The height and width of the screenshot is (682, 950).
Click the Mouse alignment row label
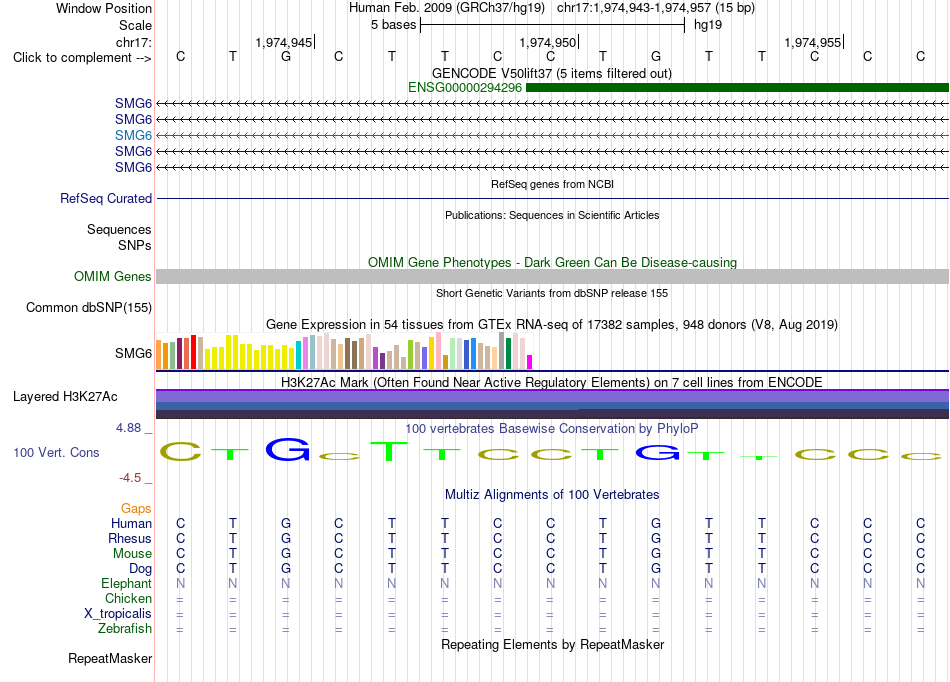[132, 554]
